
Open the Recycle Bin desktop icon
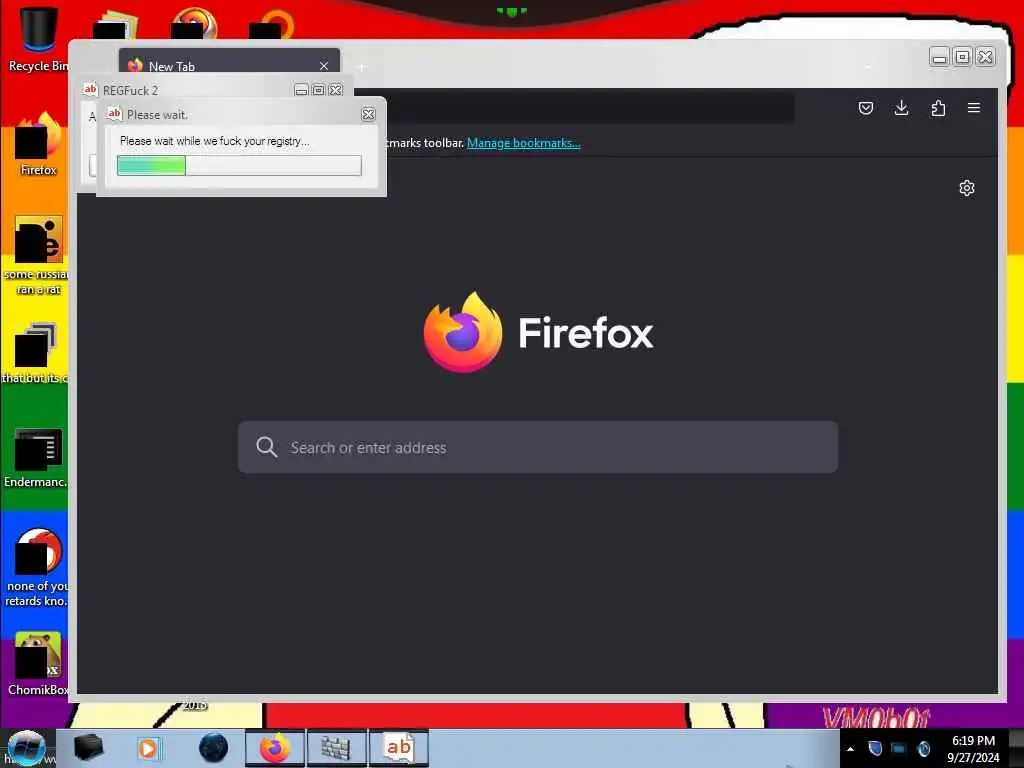[x=38, y=39]
